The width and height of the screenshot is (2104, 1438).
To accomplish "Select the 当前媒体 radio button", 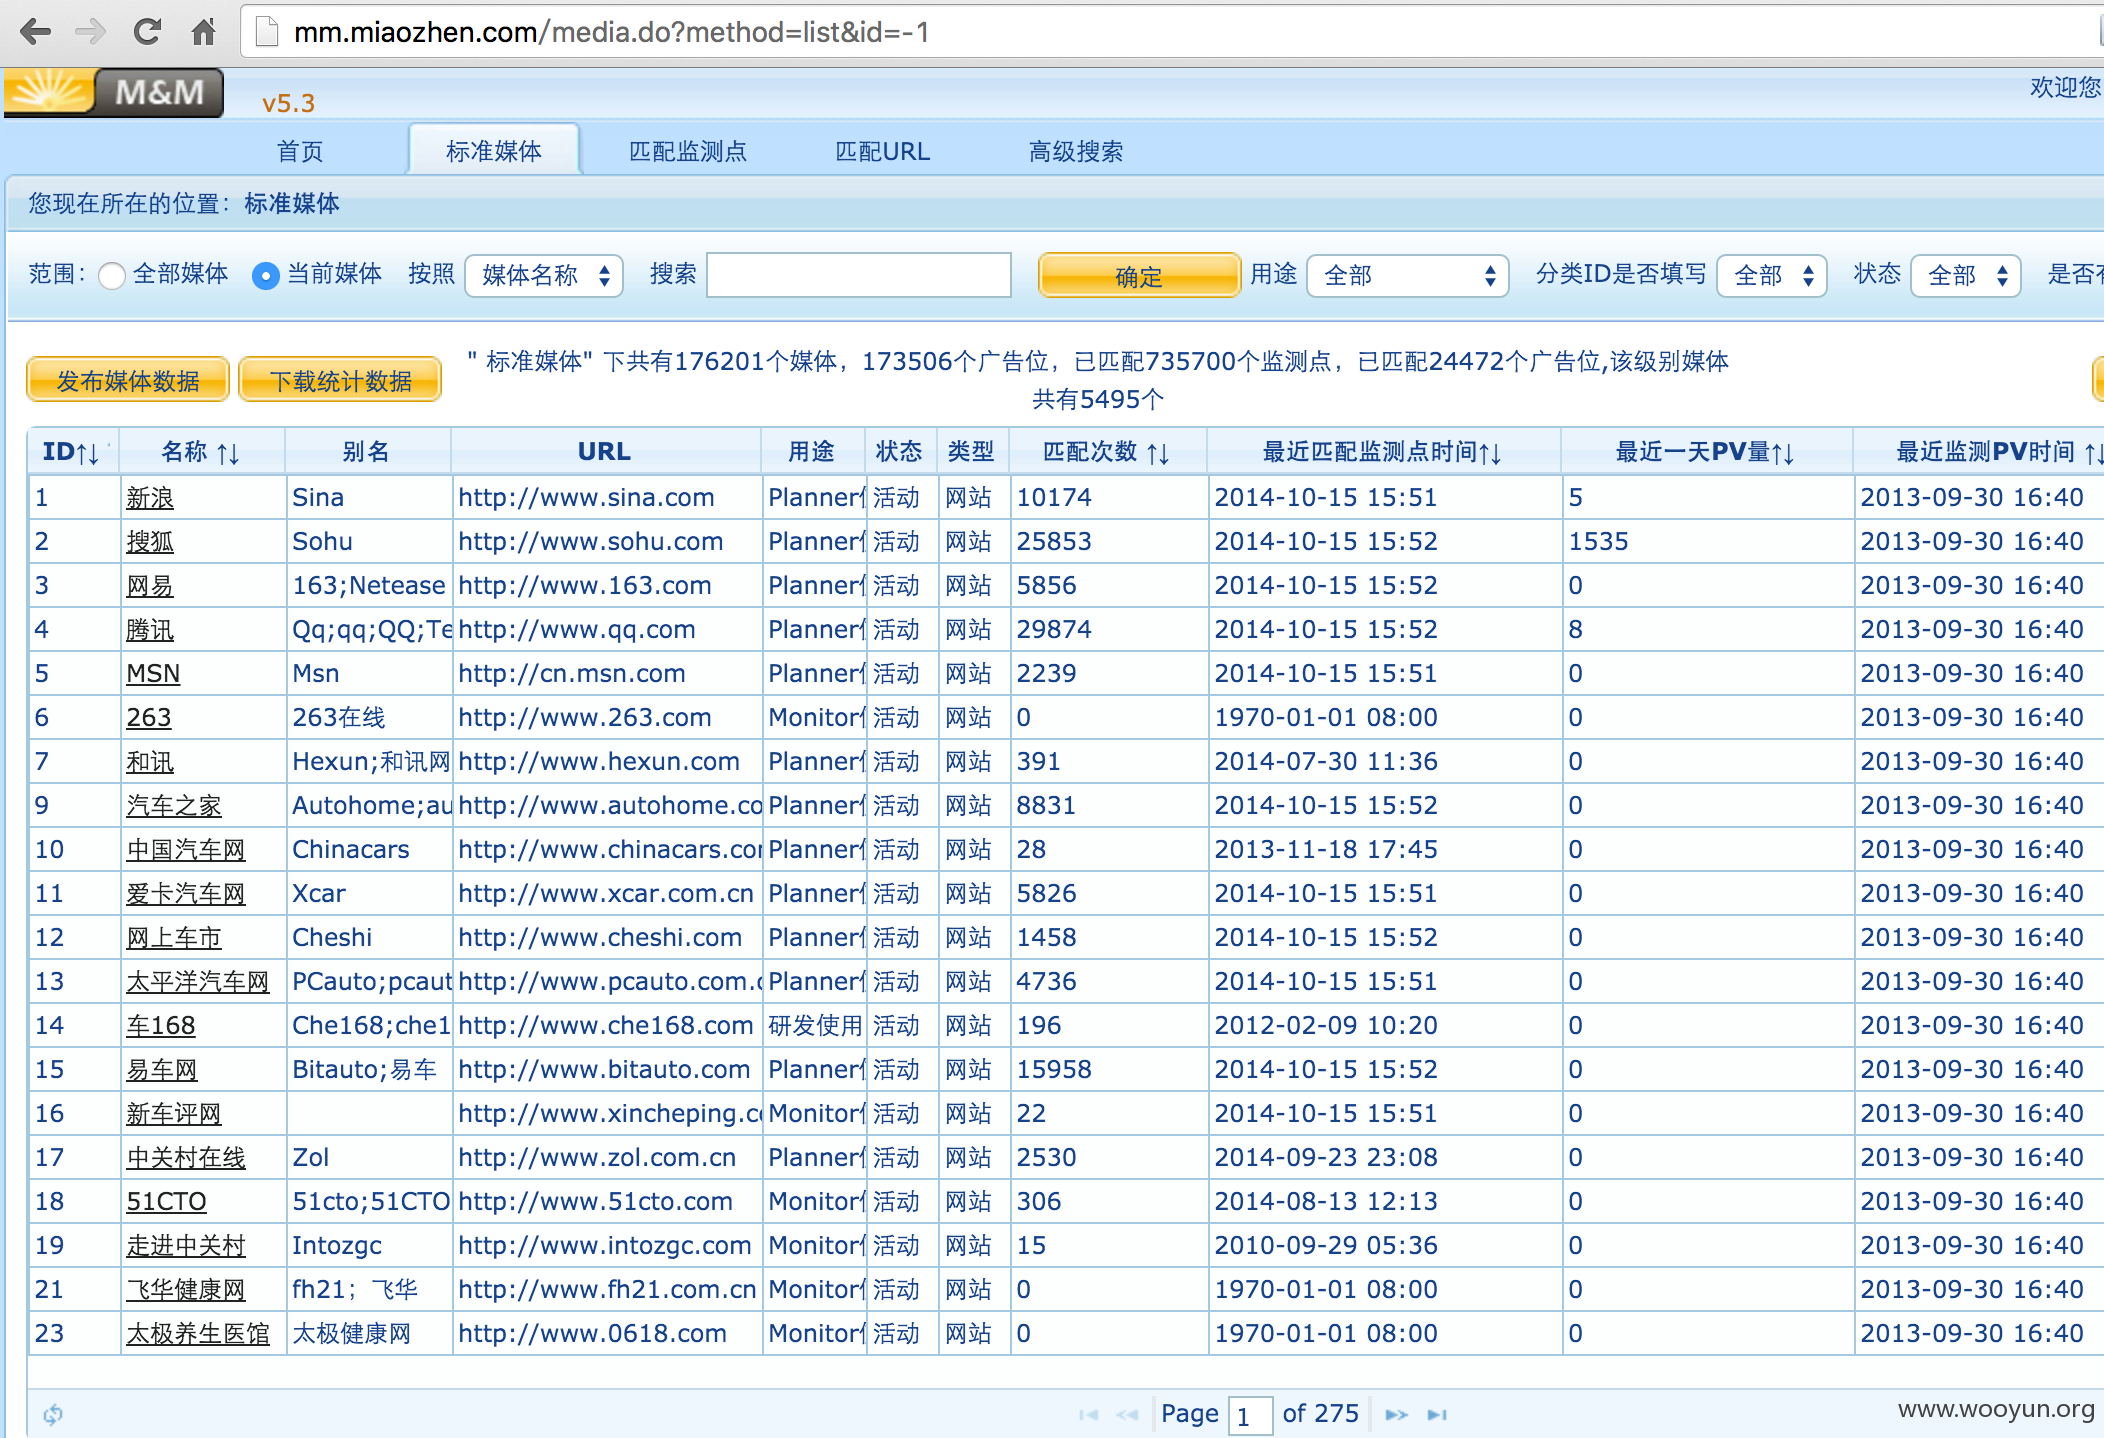I will 265,275.
